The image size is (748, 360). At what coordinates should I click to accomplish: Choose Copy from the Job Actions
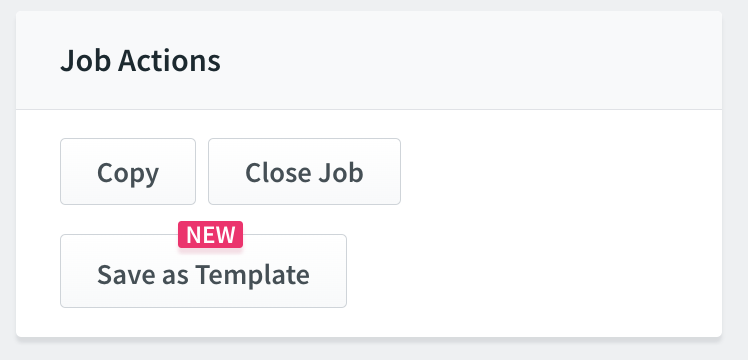pos(128,172)
